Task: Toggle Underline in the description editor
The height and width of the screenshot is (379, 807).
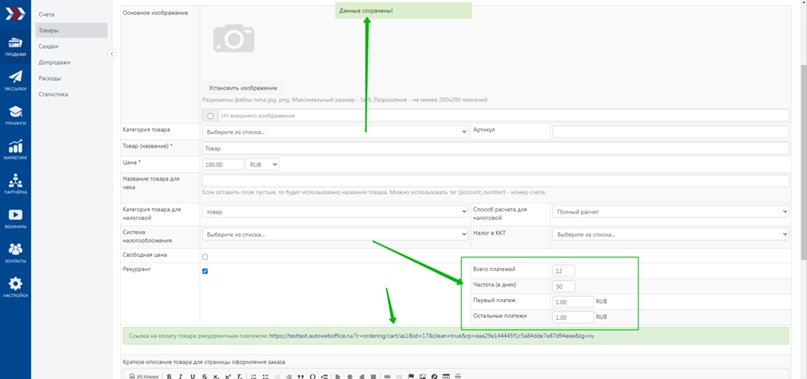Action: [x=192, y=376]
